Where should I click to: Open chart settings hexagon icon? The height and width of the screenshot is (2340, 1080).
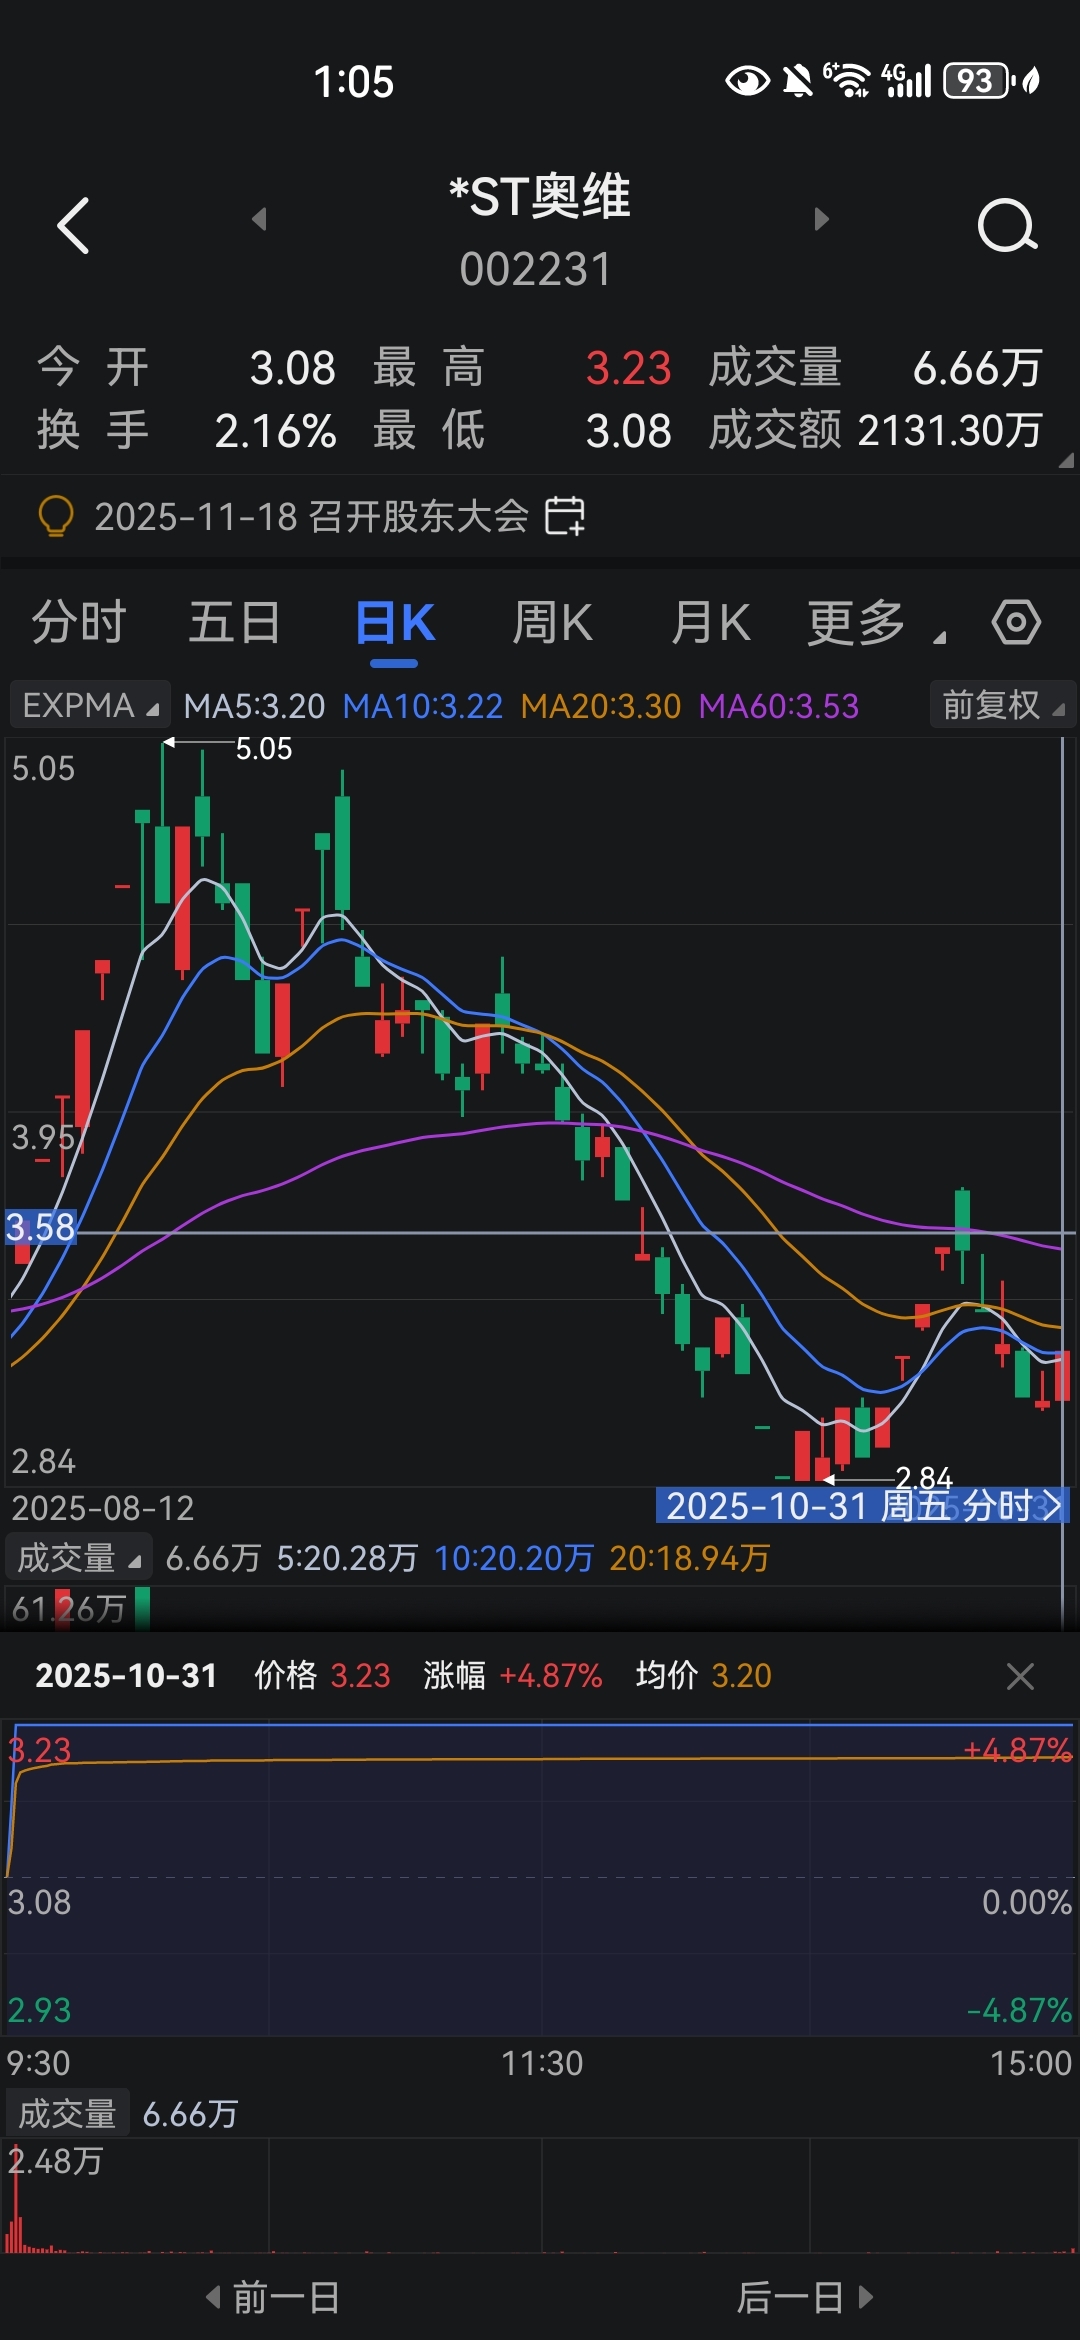[x=1016, y=622]
